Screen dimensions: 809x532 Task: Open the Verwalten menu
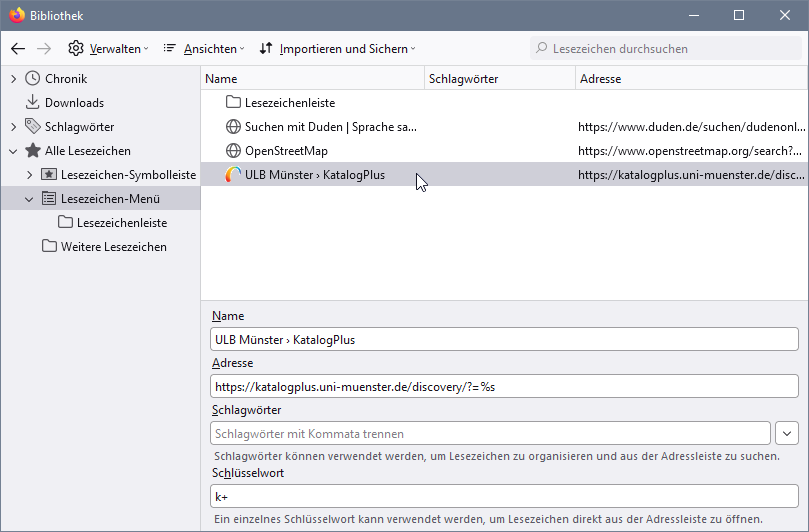pyautogui.click(x=108, y=49)
